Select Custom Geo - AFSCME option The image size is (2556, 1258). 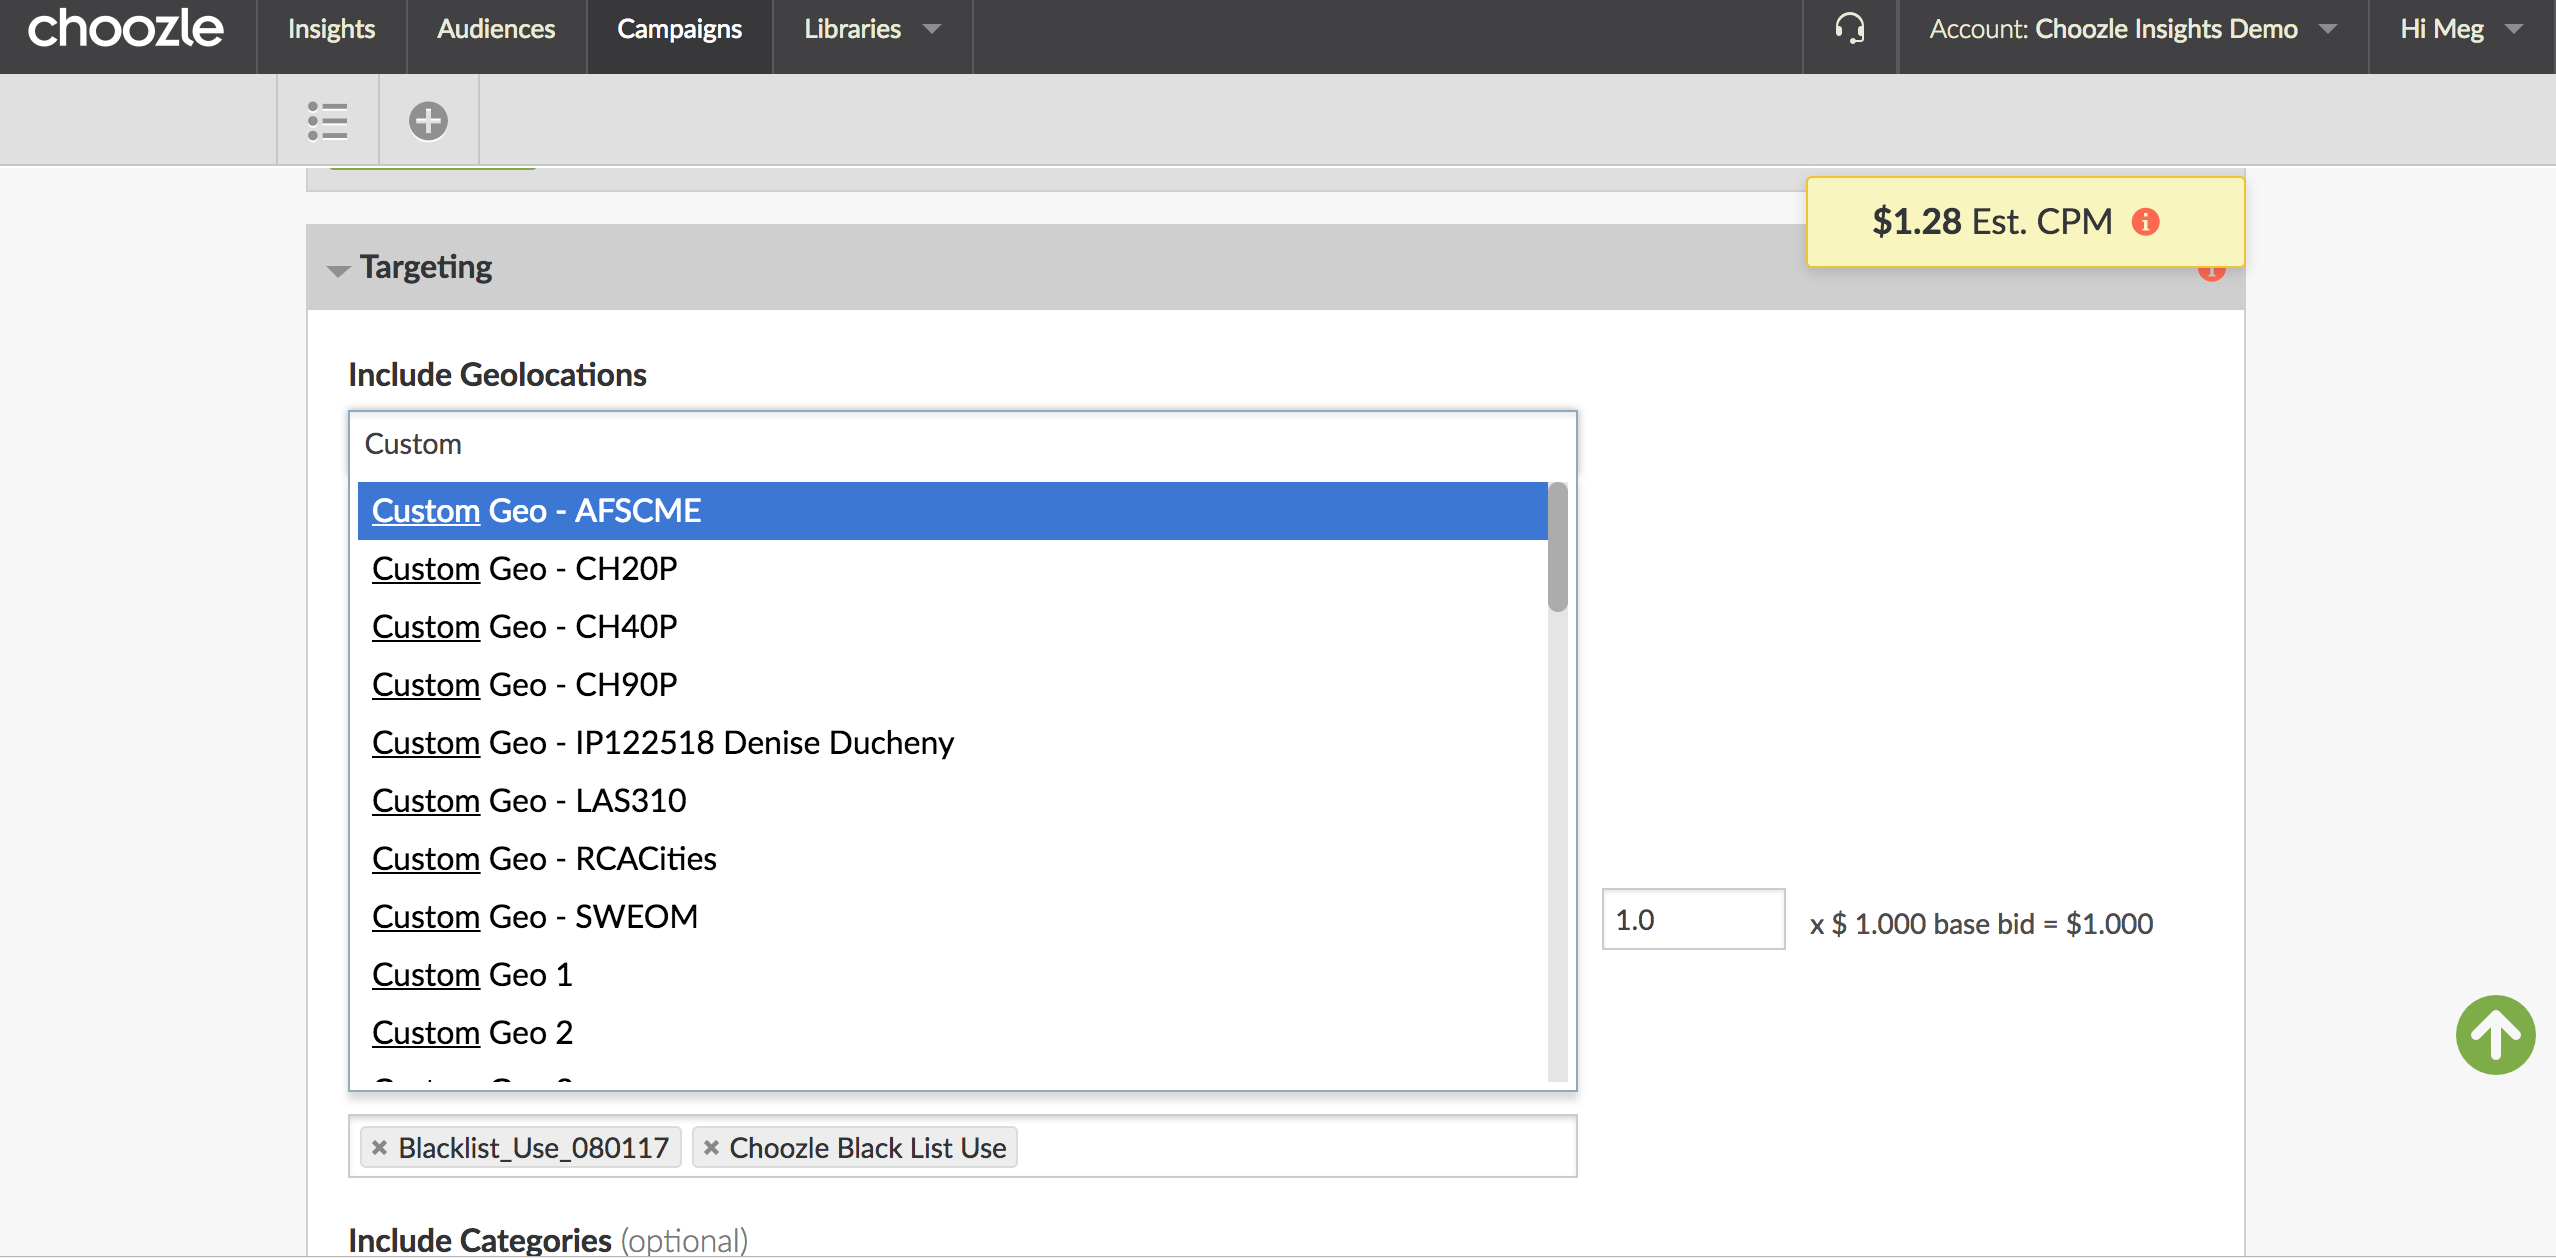pos(952,511)
